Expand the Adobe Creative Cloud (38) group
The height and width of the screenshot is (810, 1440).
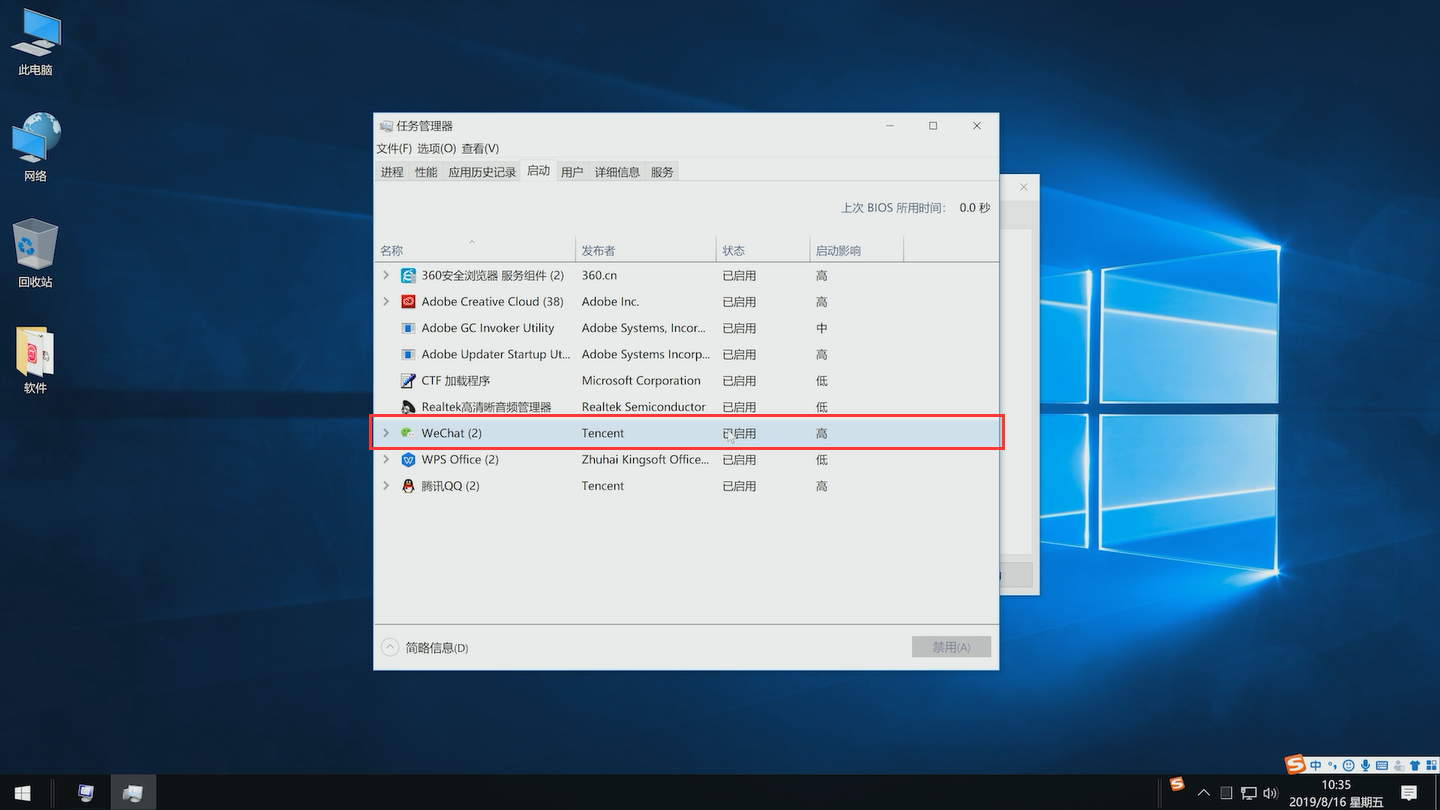(386, 301)
